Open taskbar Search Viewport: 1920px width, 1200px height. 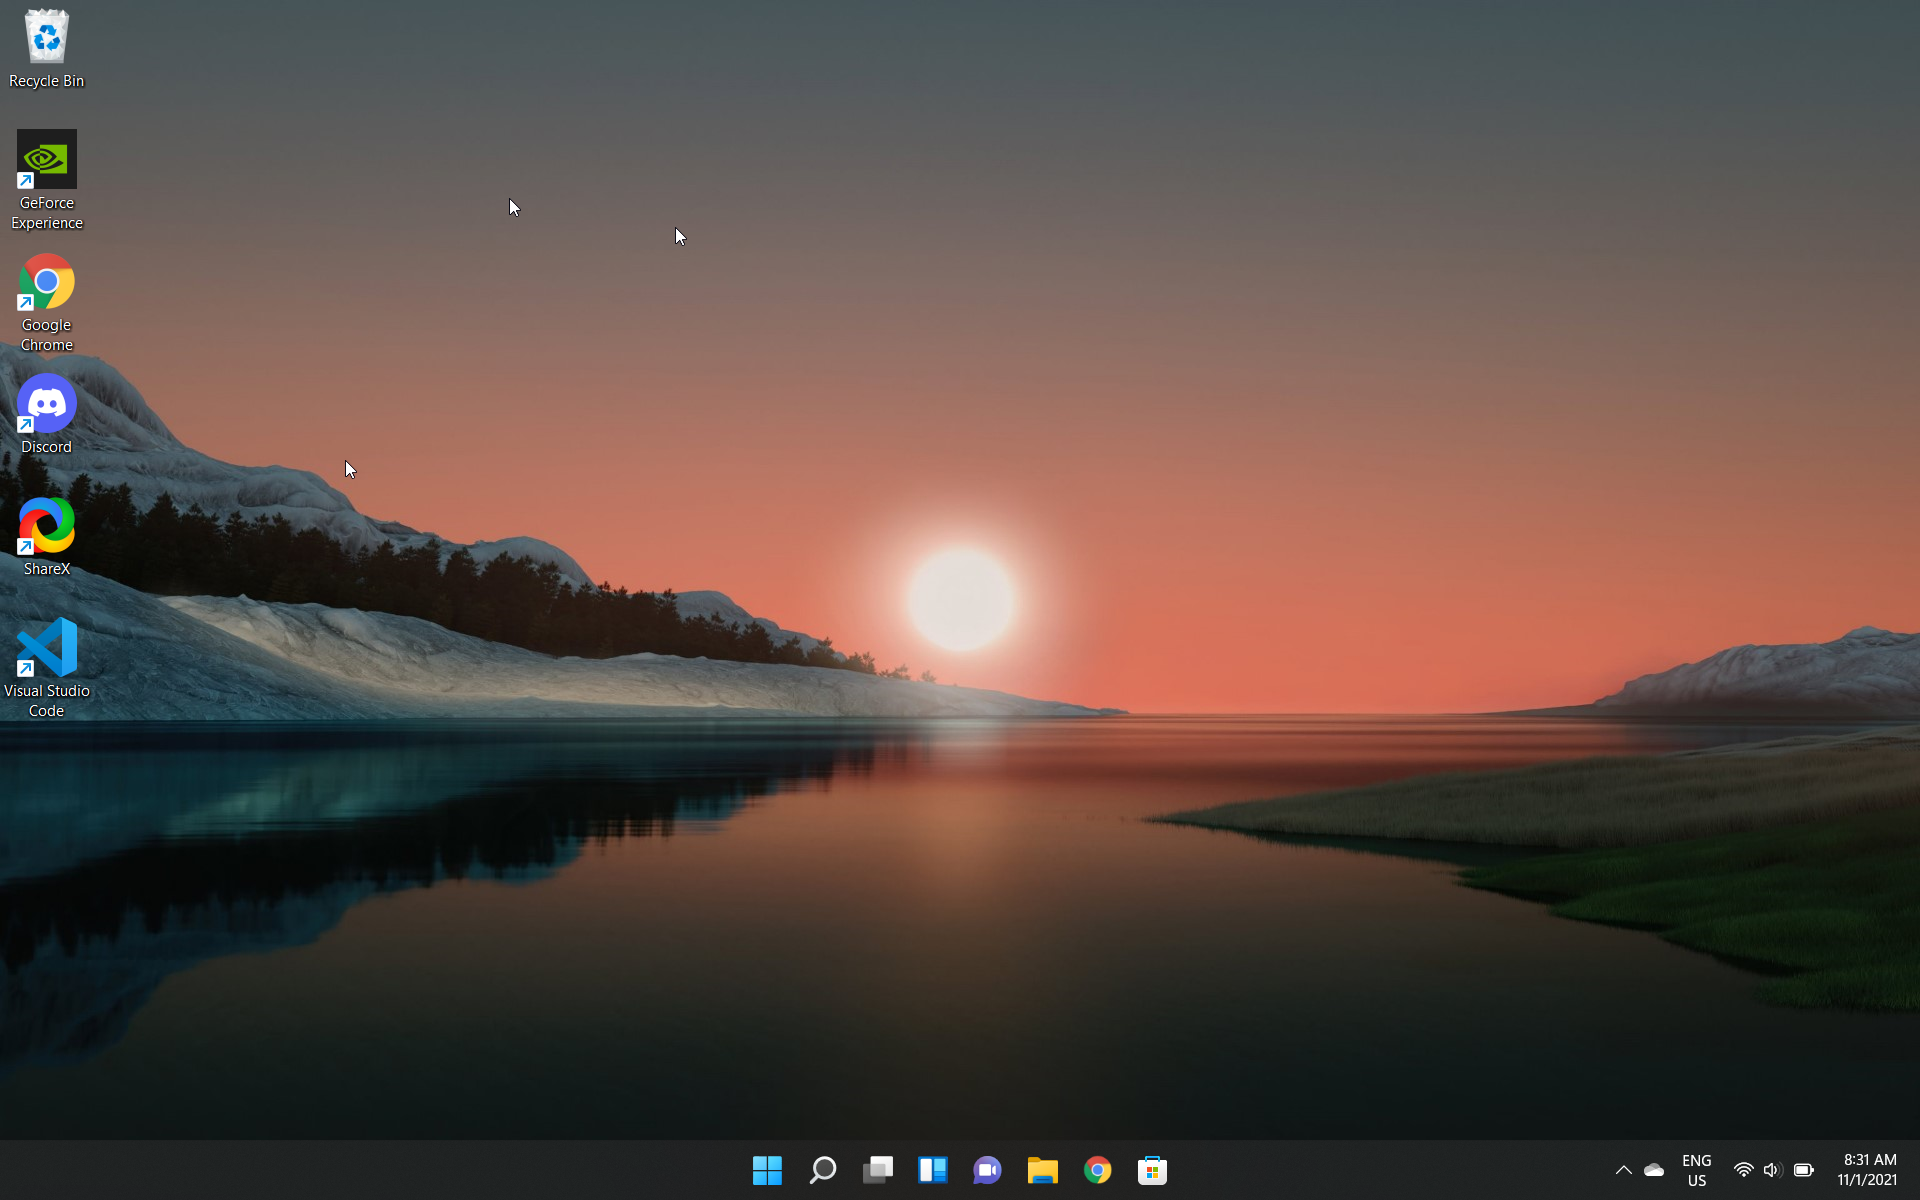tap(822, 1170)
